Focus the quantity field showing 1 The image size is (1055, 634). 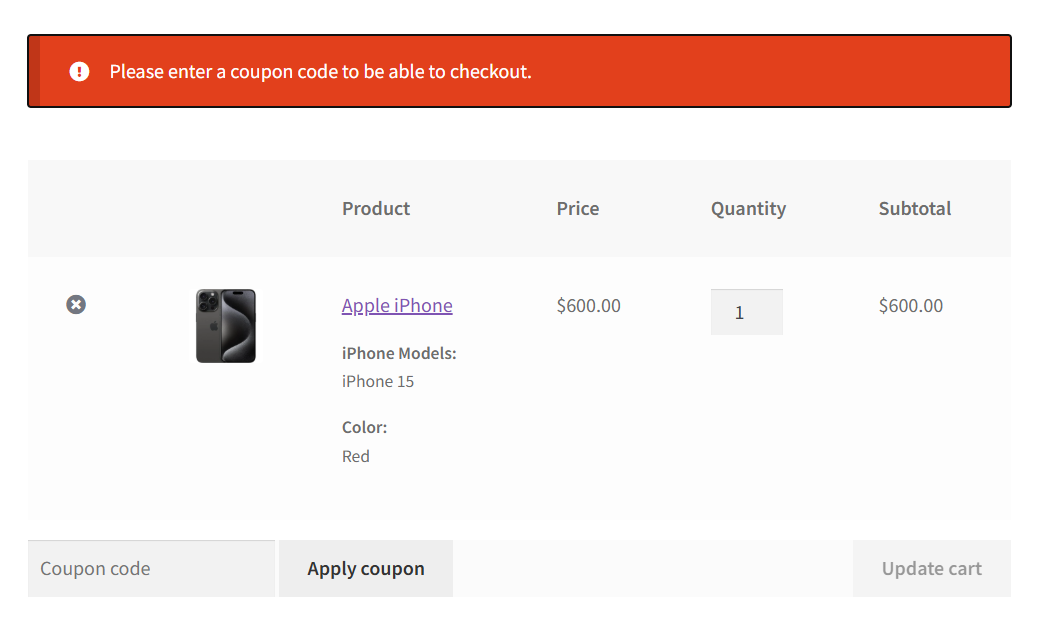point(746,312)
